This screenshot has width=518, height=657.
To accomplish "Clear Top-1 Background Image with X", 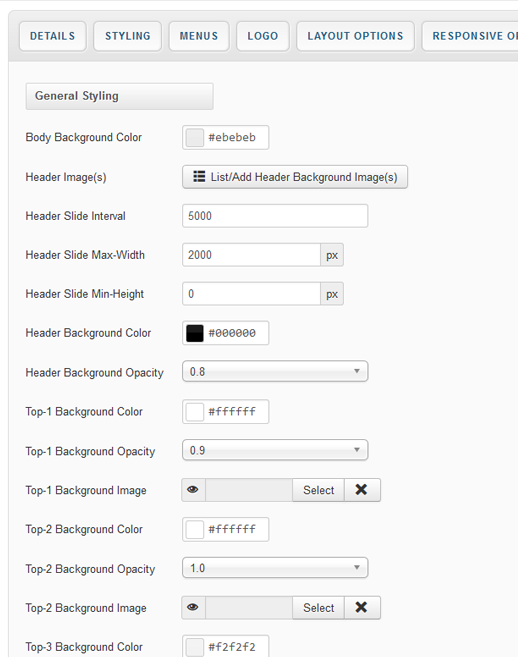I will (x=362, y=490).
